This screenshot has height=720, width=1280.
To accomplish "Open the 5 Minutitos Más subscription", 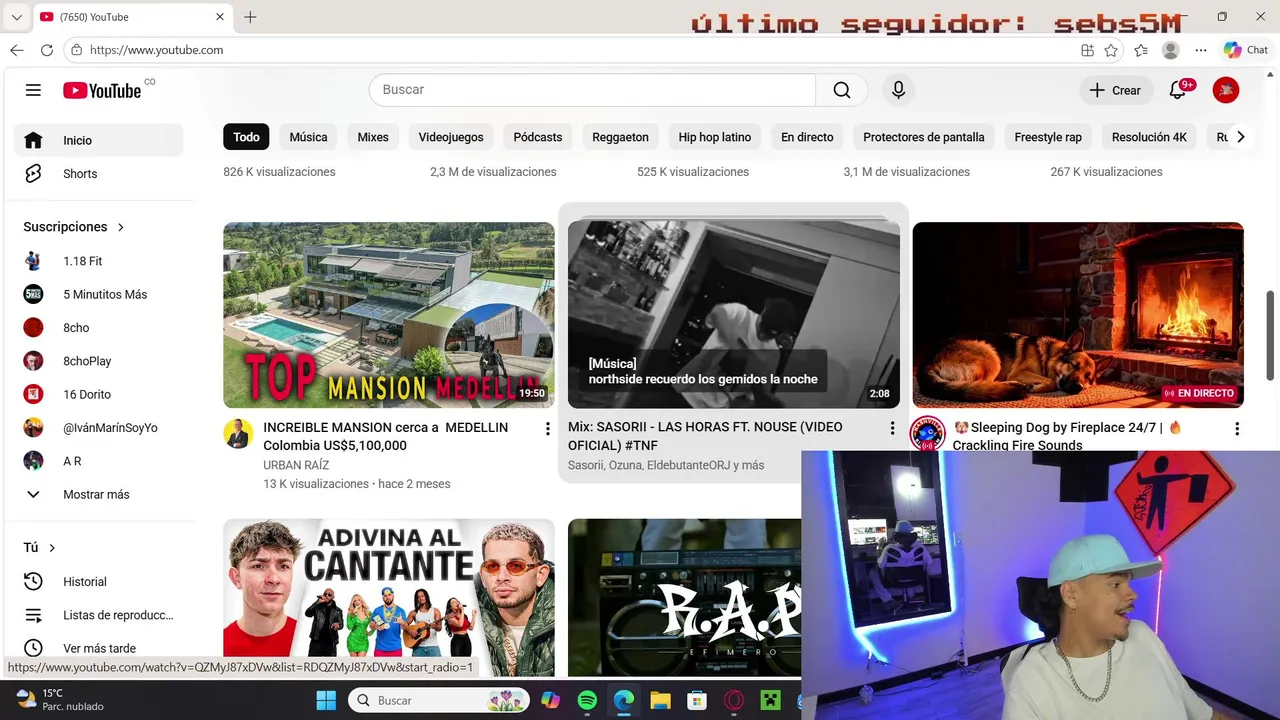I will (98, 294).
